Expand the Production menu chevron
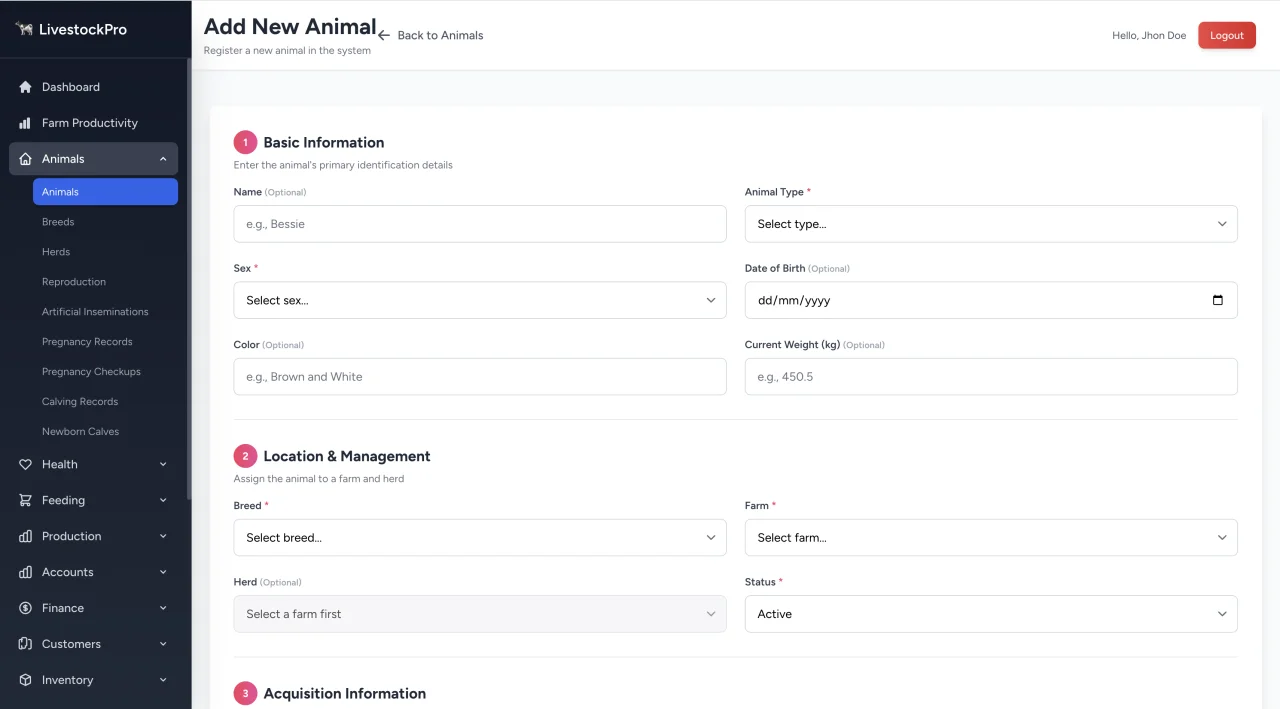Viewport: 1280px width, 709px height. click(x=163, y=536)
